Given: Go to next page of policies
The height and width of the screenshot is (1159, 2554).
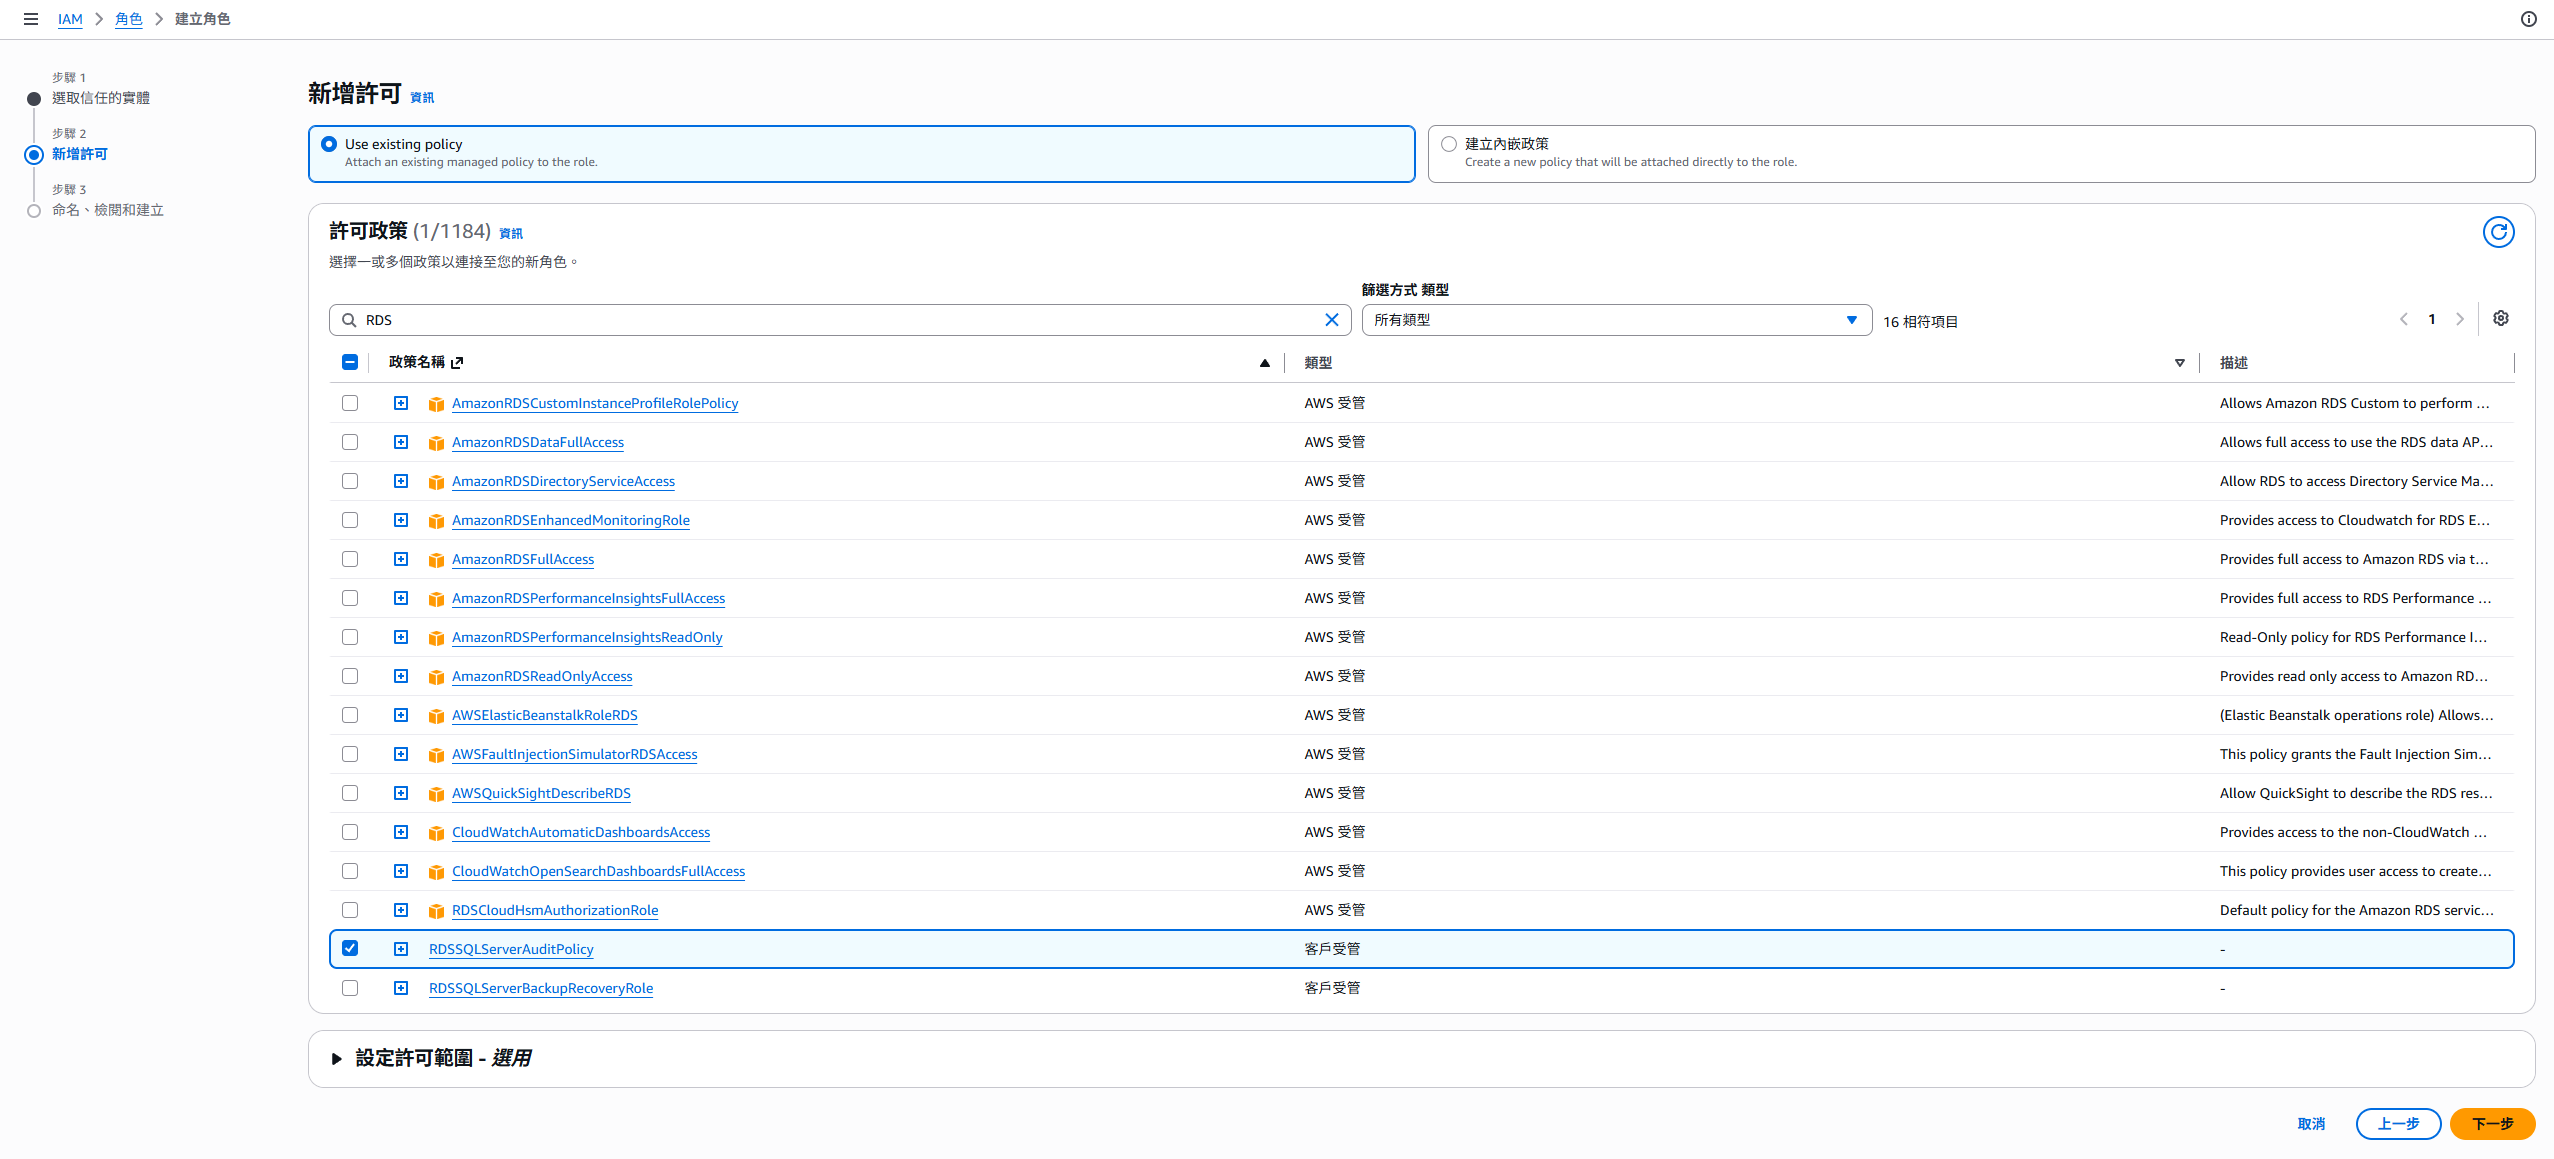Looking at the screenshot, I should pyautogui.click(x=2460, y=320).
